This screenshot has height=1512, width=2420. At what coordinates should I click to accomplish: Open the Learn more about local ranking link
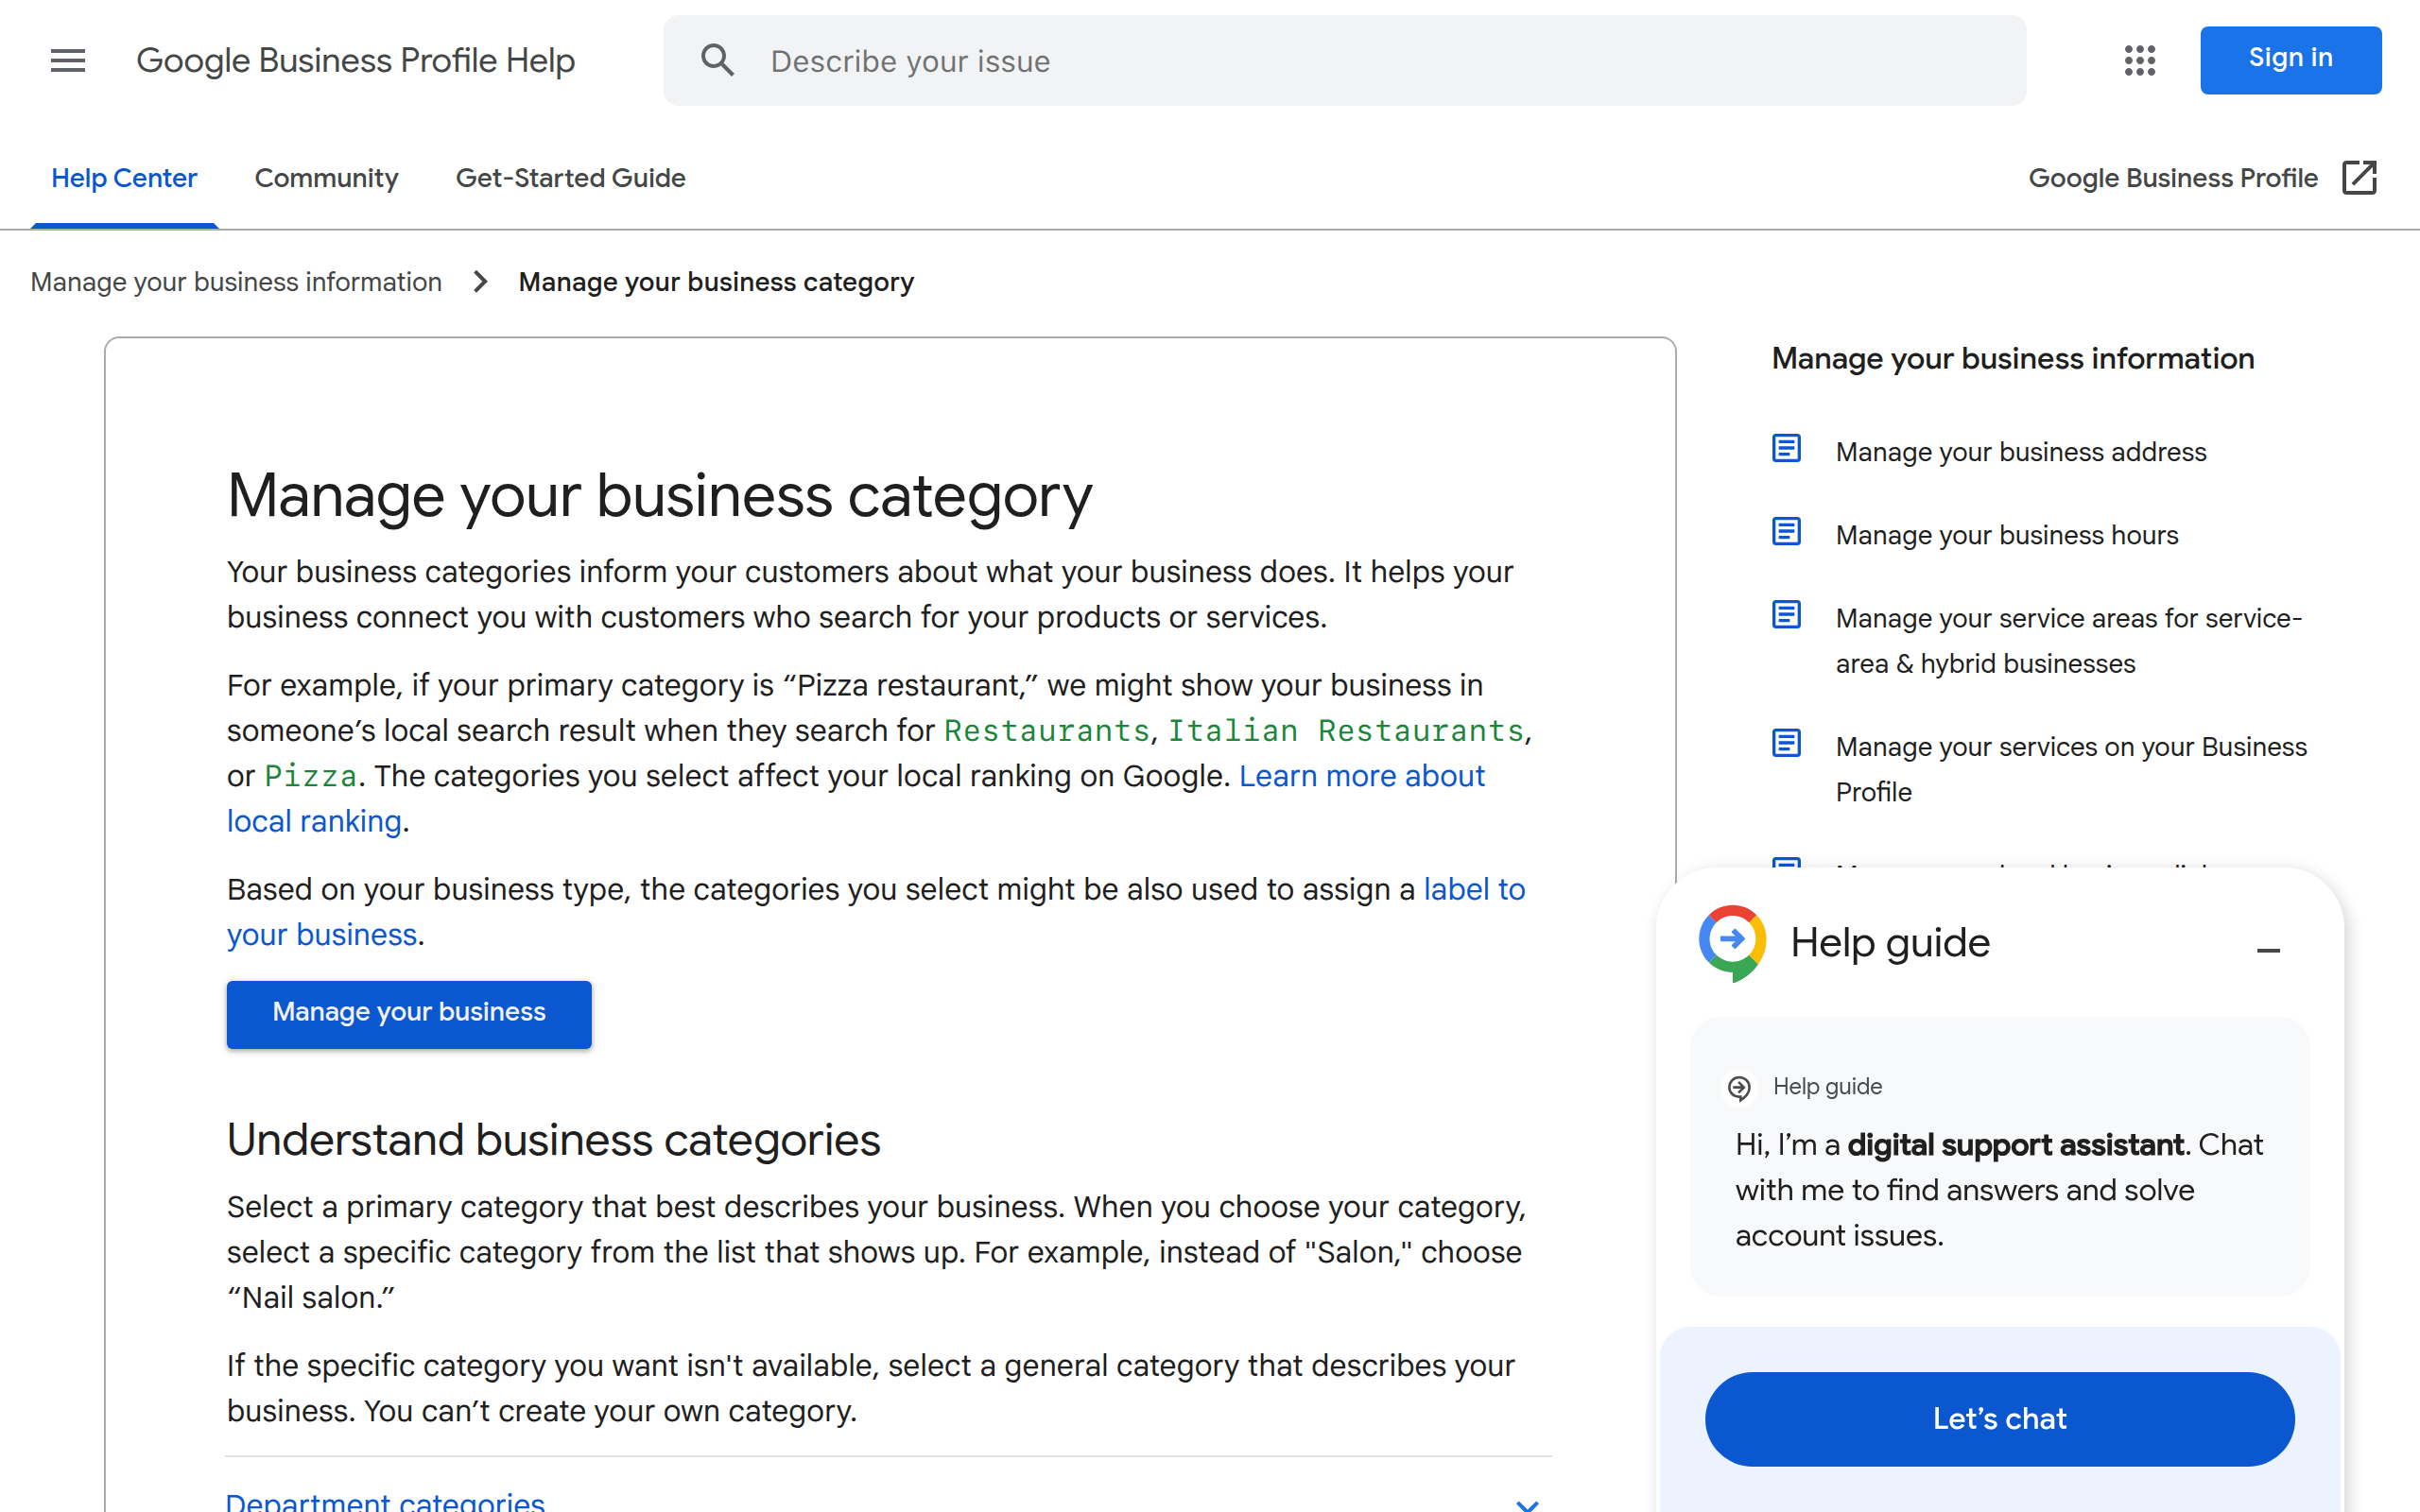[1362, 776]
